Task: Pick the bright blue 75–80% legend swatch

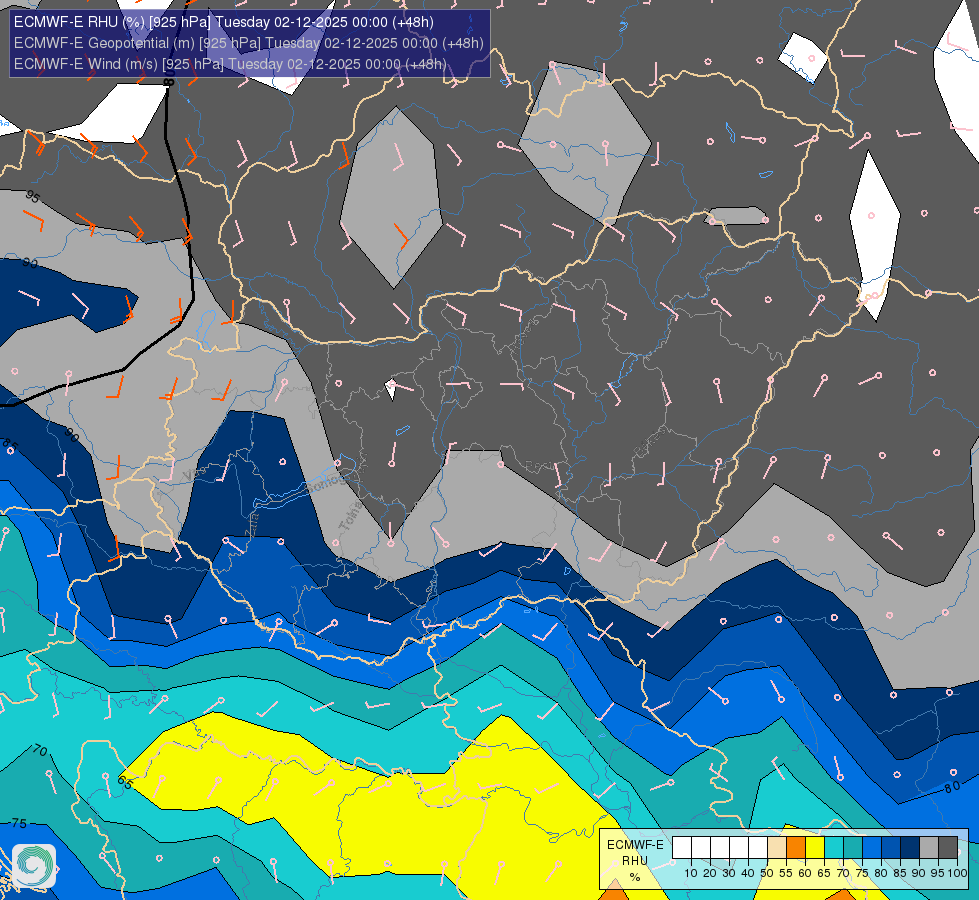Action: click(x=872, y=847)
